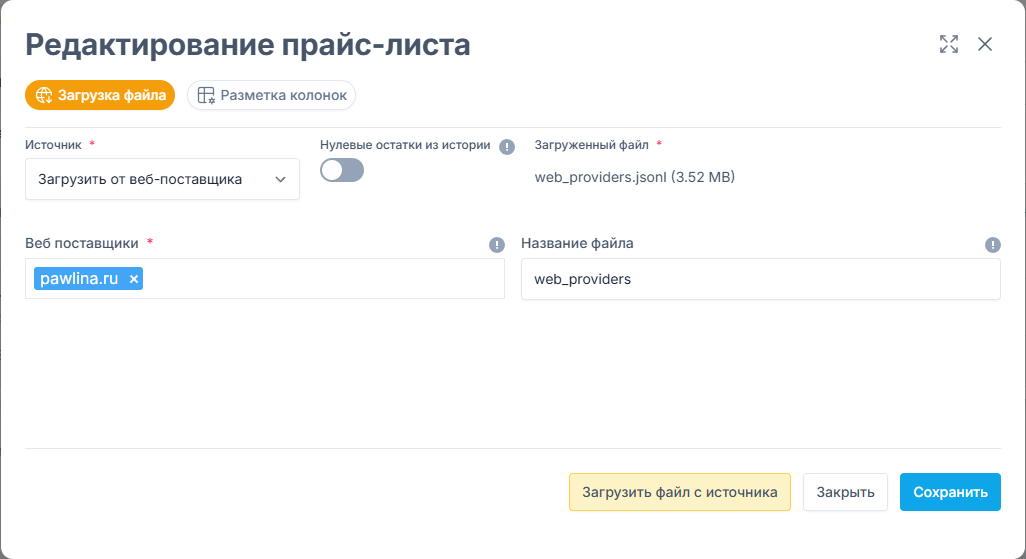Click the globe icon on Загрузка файла
Viewport: 1026px width, 559px height.
(x=44, y=95)
